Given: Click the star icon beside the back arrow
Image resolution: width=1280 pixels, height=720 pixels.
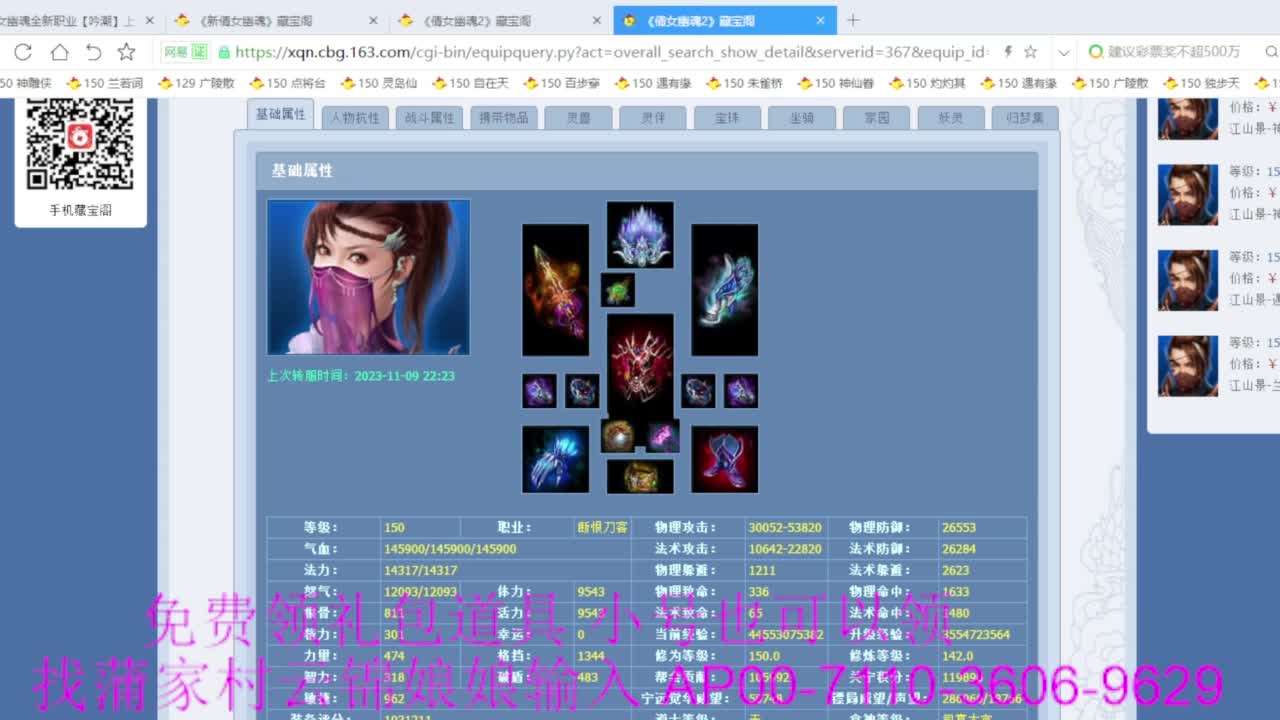Looking at the screenshot, I should (126, 52).
